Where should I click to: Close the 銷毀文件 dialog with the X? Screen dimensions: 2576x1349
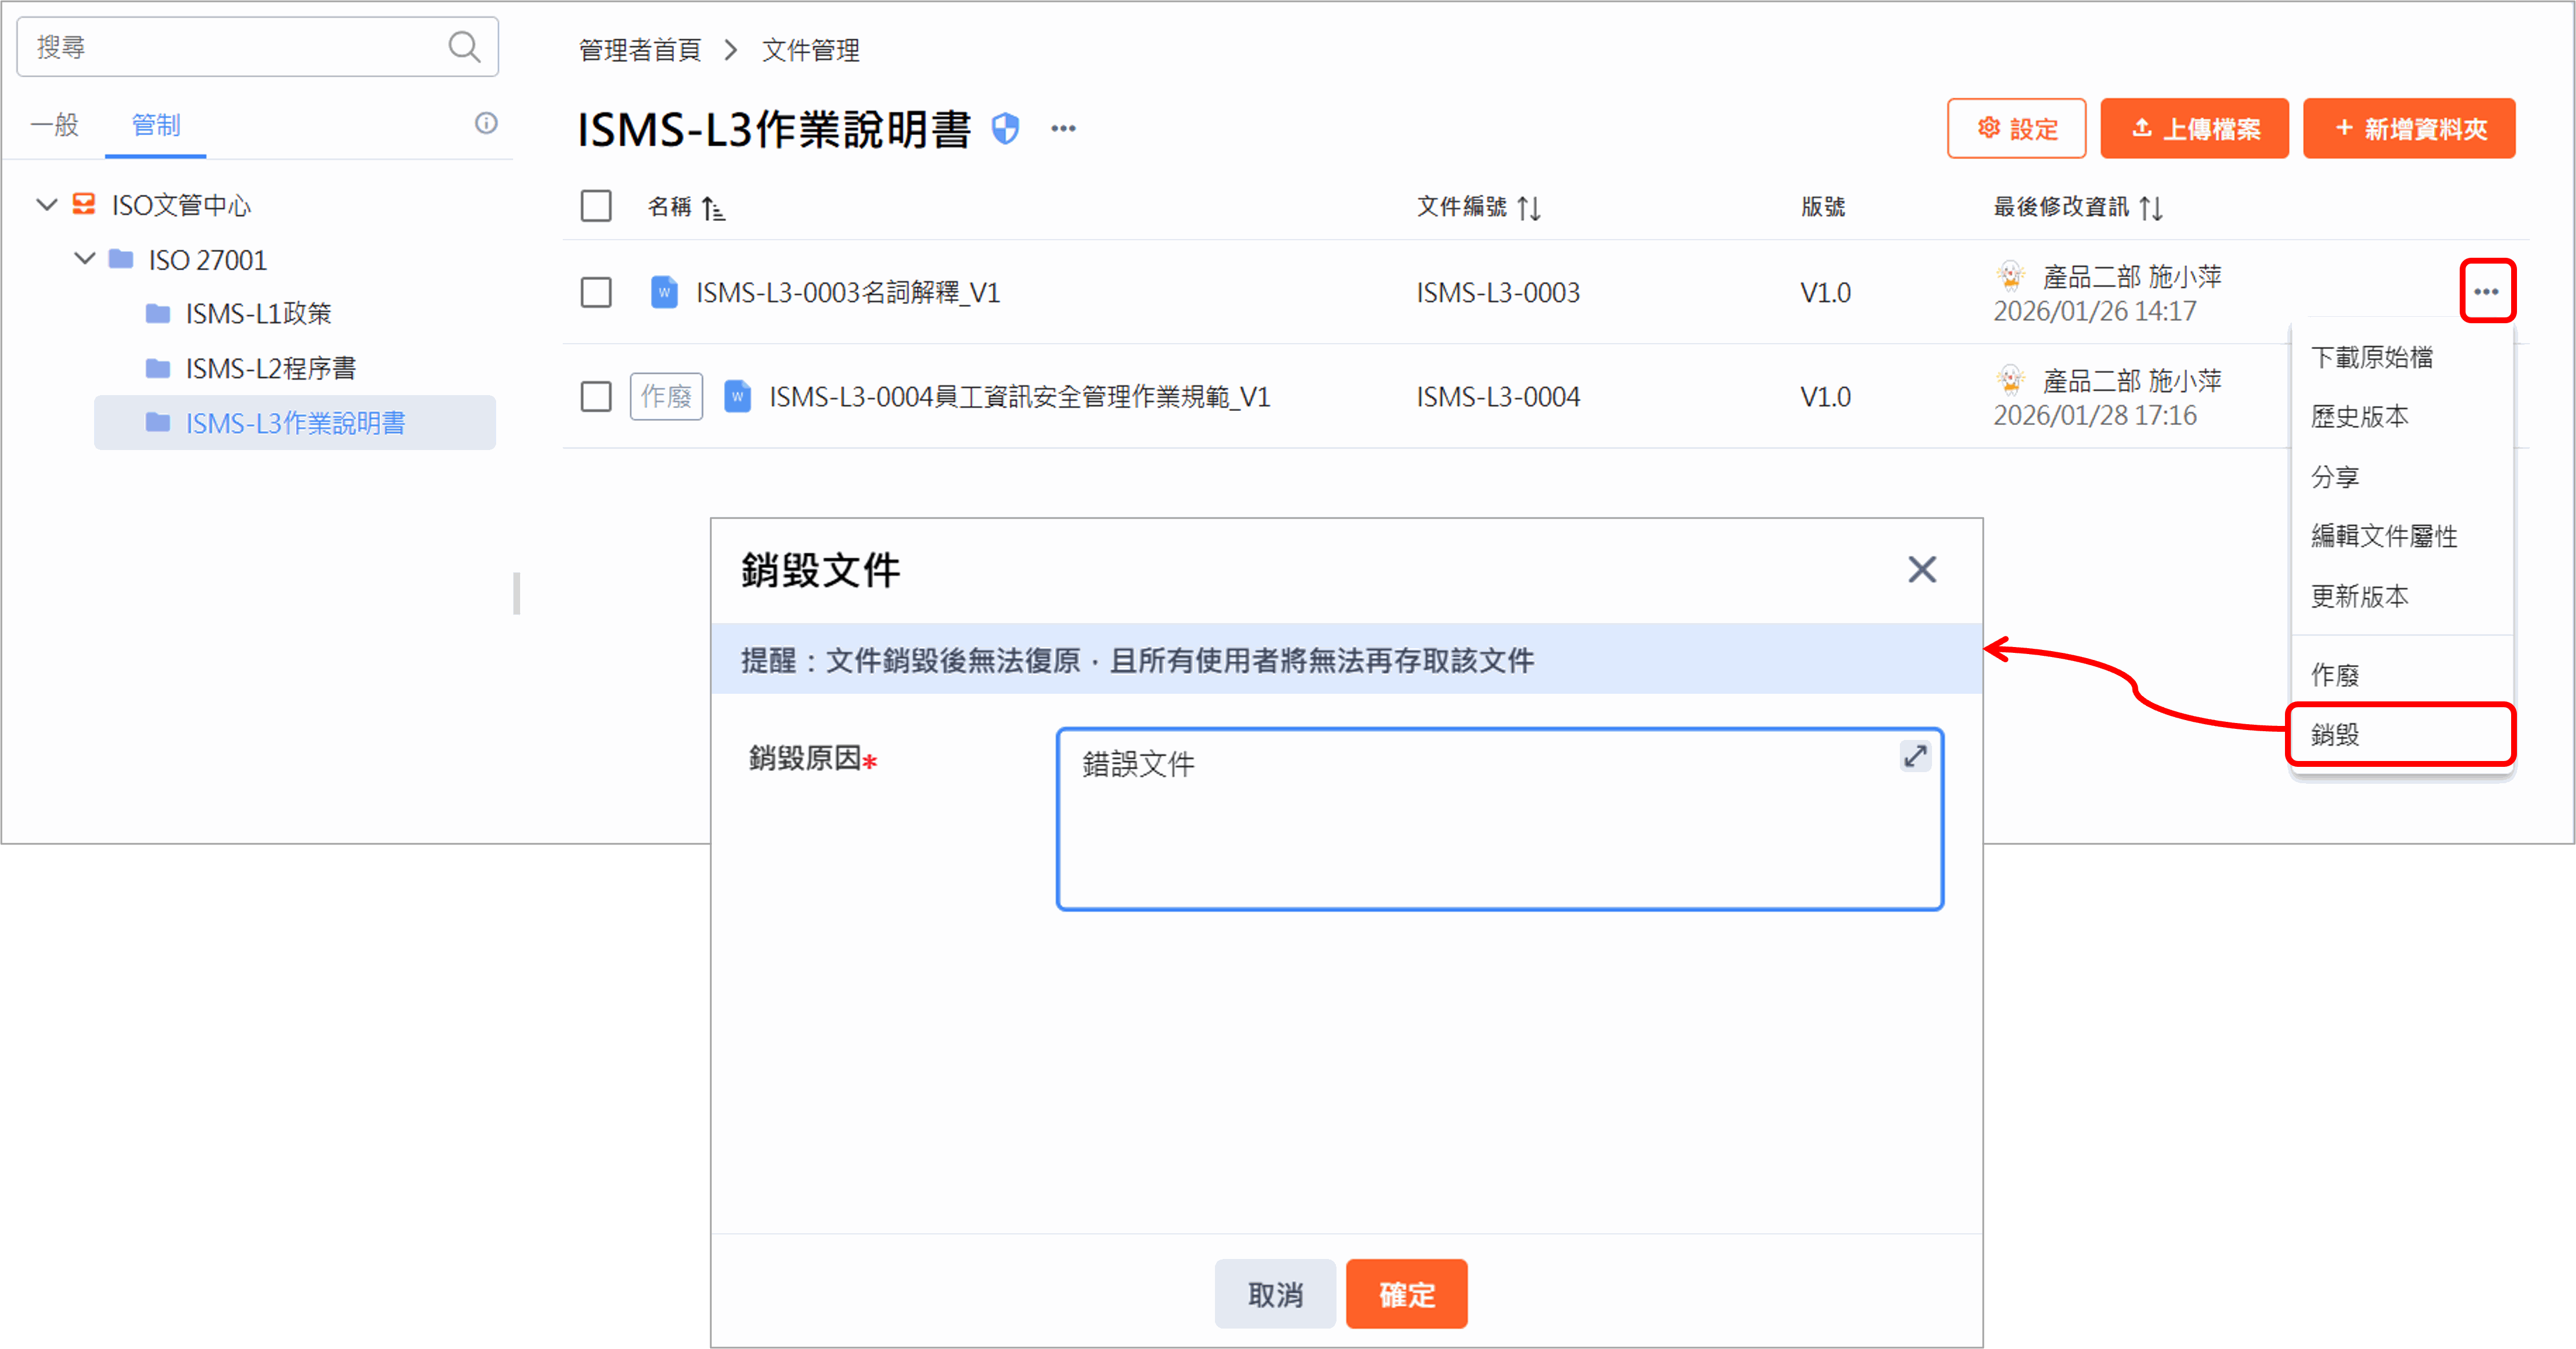(1921, 570)
